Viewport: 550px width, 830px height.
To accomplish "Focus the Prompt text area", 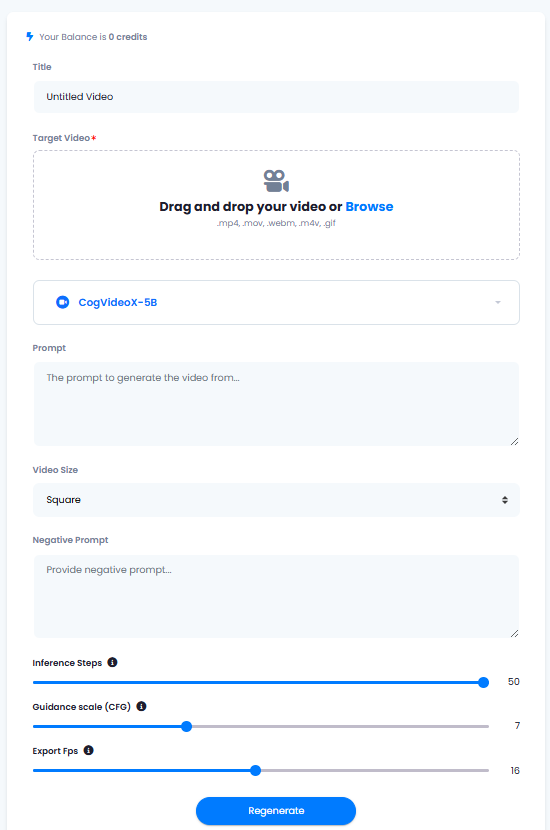I will [x=276, y=404].
